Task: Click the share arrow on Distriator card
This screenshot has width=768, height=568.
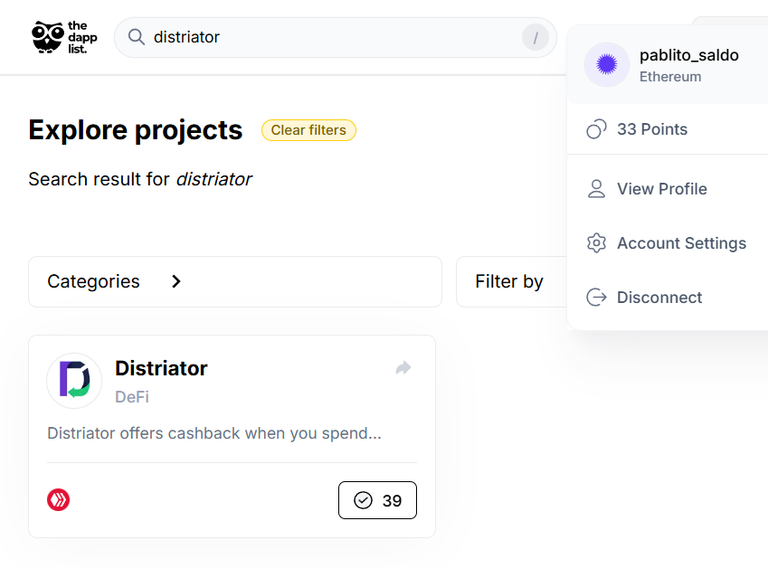Action: point(403,368)
